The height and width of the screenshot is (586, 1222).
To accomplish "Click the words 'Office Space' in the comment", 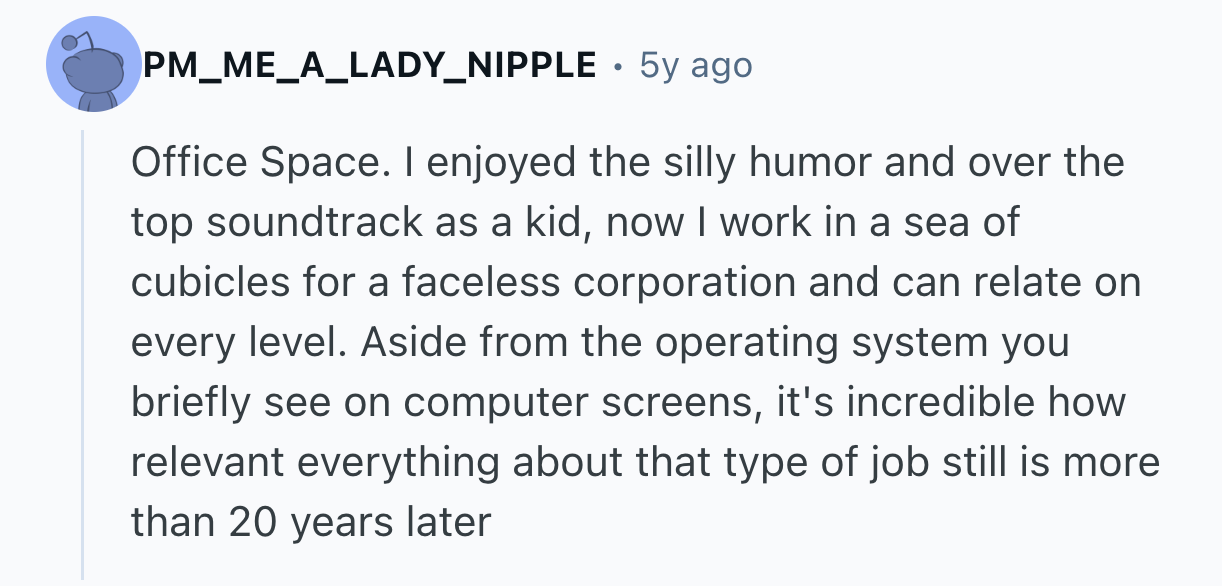I will 255,162.
